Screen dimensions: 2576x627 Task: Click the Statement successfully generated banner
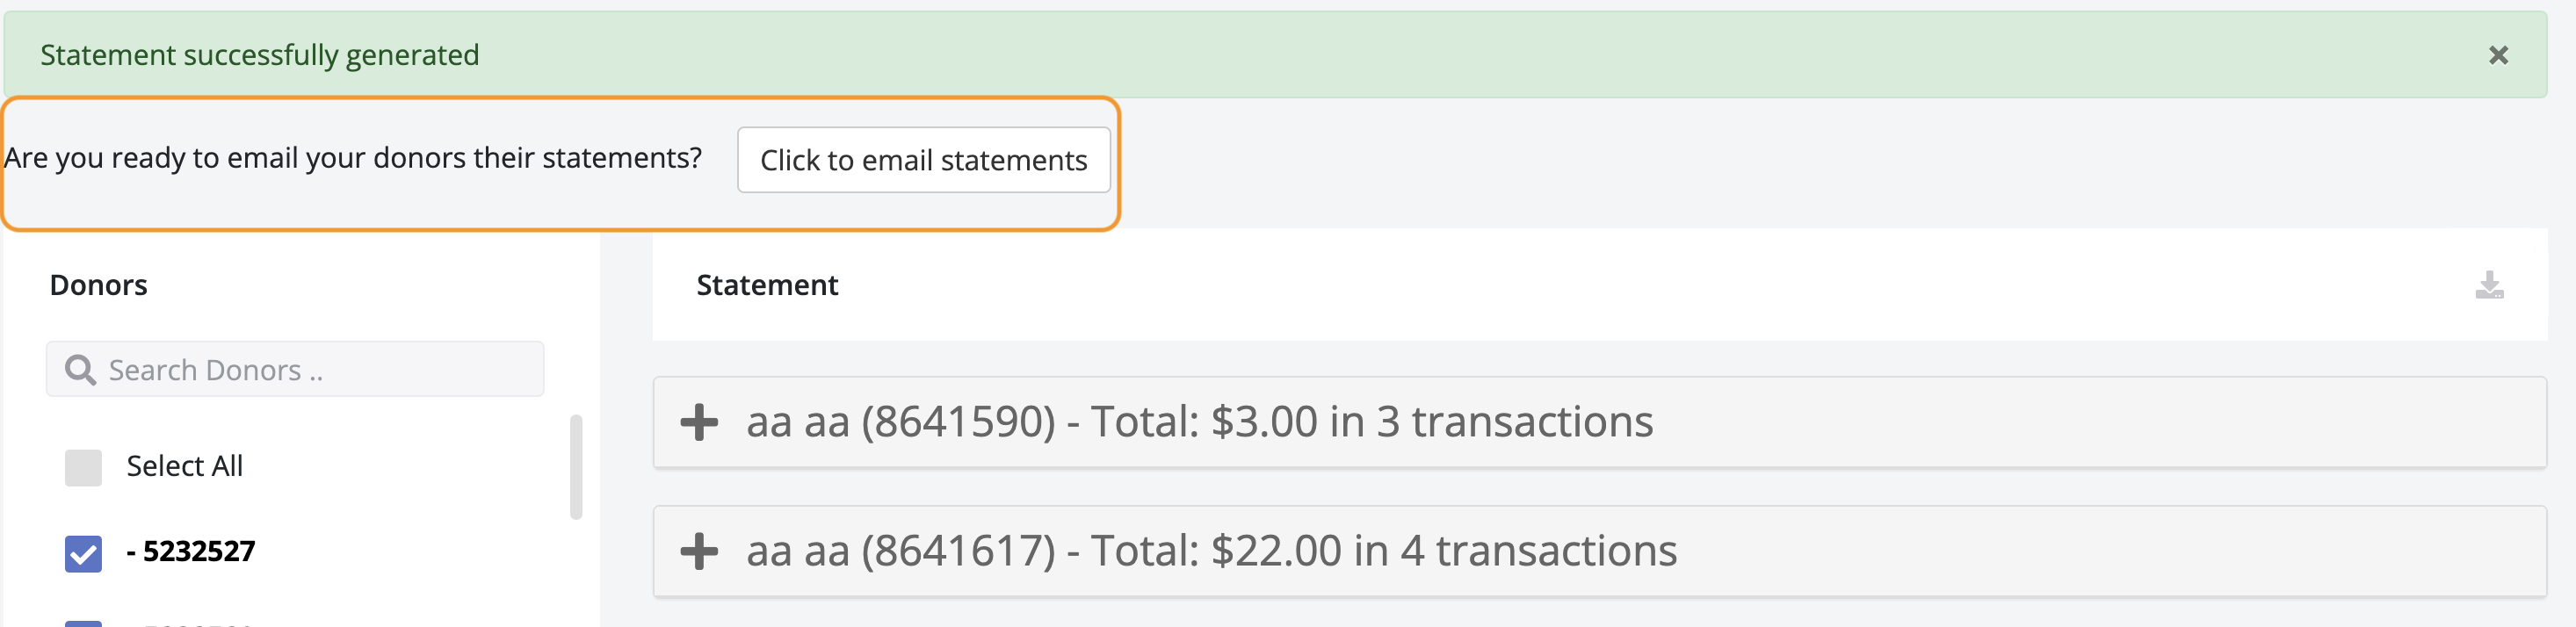click(260, 55)
